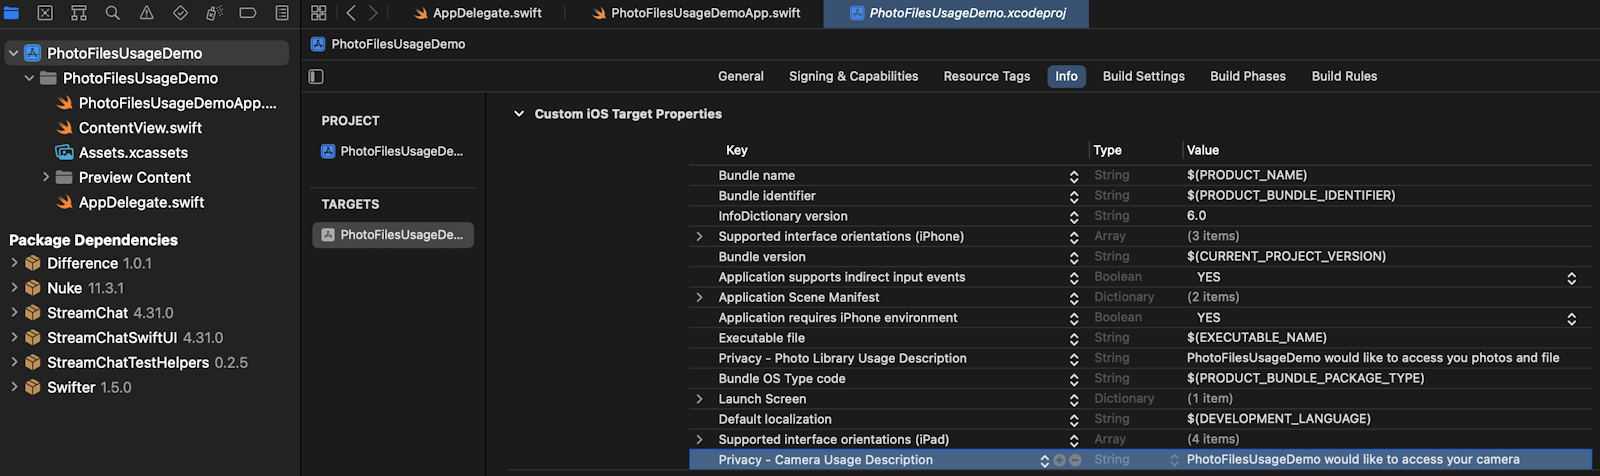
Task: Open the Difference 1.0.1 package
Action: click(99, 264)
